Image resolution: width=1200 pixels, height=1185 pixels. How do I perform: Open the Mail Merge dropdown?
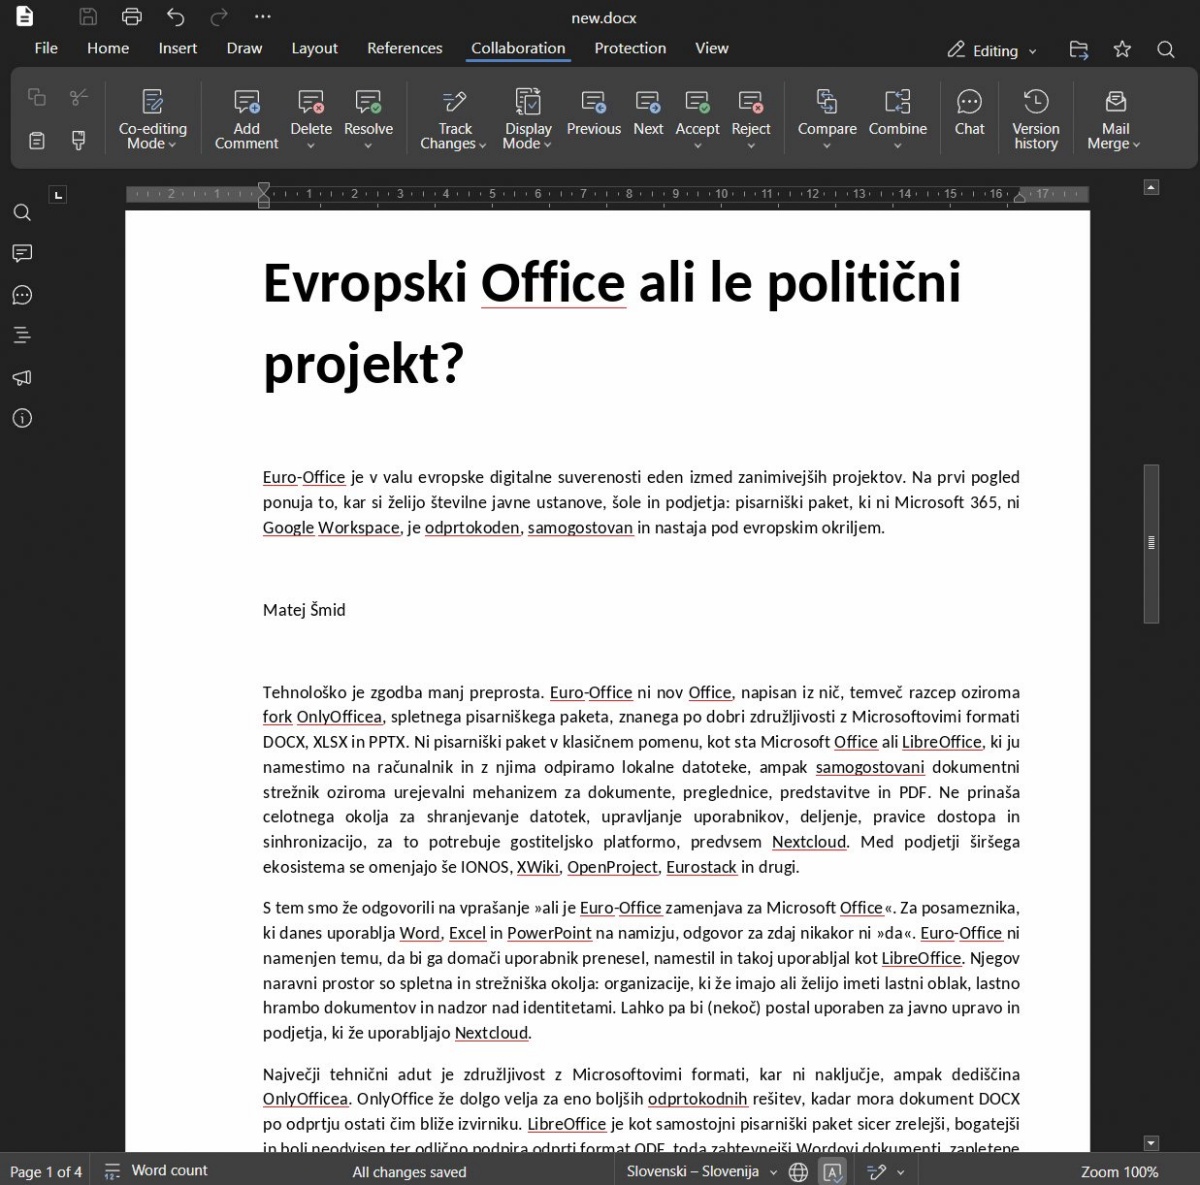click(x=1114, y=119)
